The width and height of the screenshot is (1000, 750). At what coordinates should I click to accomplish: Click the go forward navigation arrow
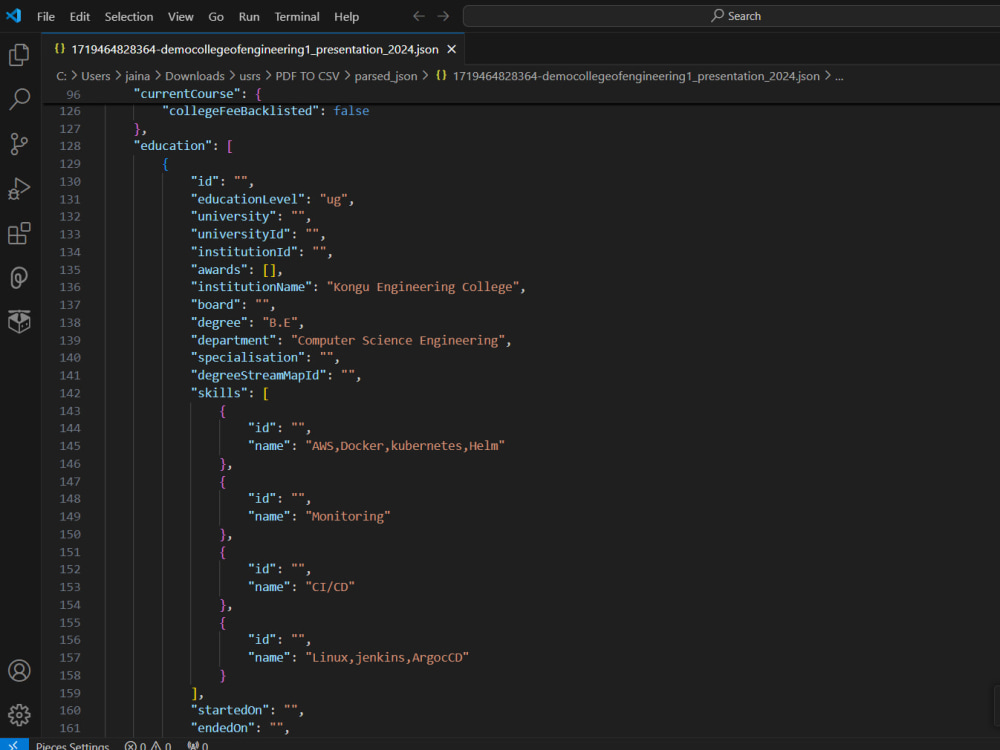[443, 16]
